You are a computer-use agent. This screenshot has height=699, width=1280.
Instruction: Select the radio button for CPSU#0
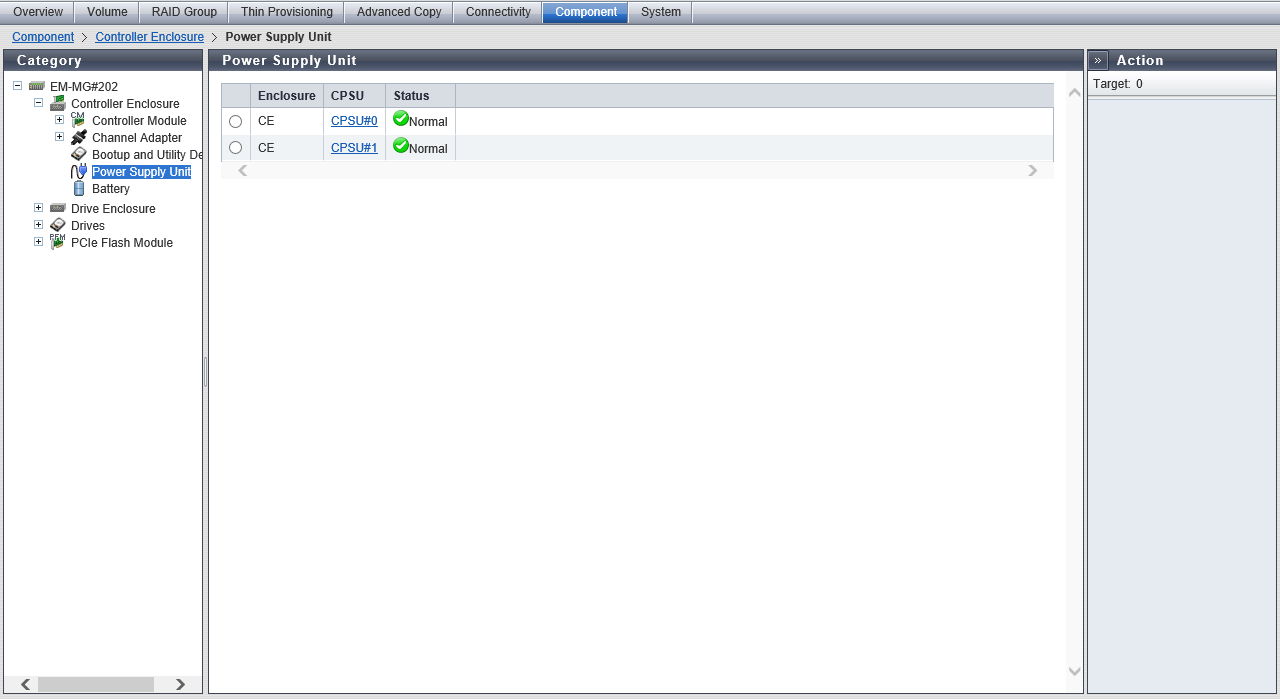click(x=236, y=121)
